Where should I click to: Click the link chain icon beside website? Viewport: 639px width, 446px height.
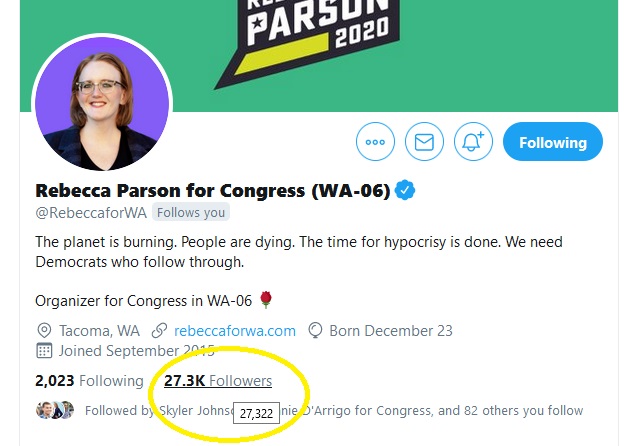[x=159, y=331]
